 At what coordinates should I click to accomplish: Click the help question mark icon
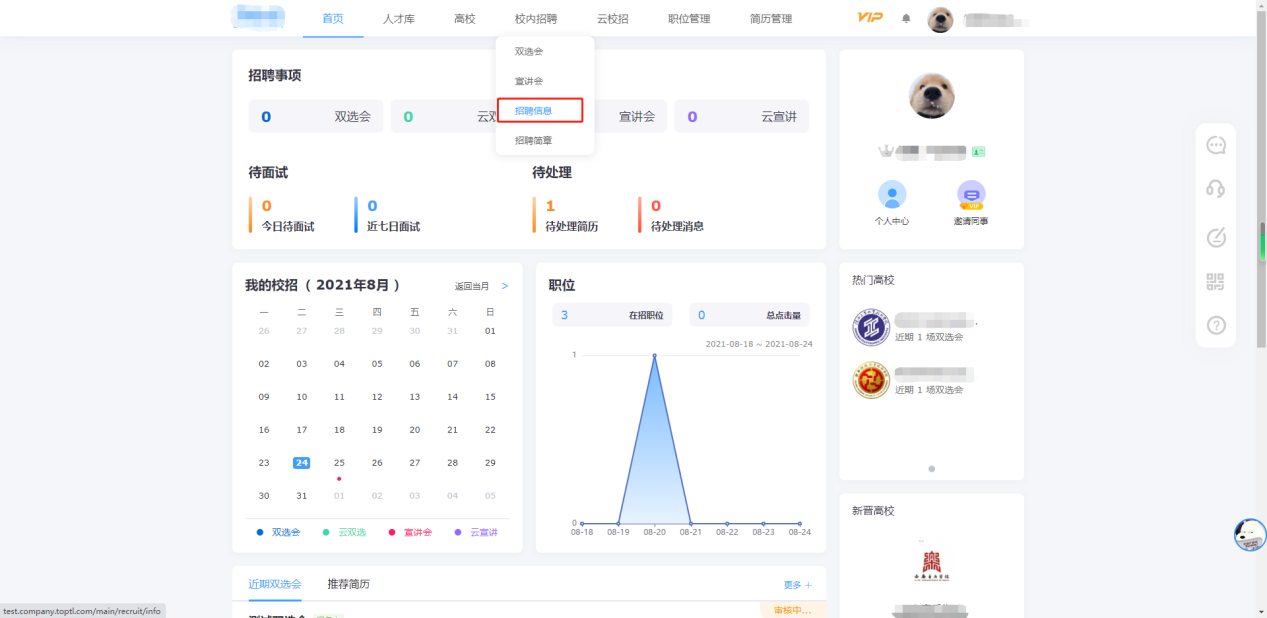1216,326
